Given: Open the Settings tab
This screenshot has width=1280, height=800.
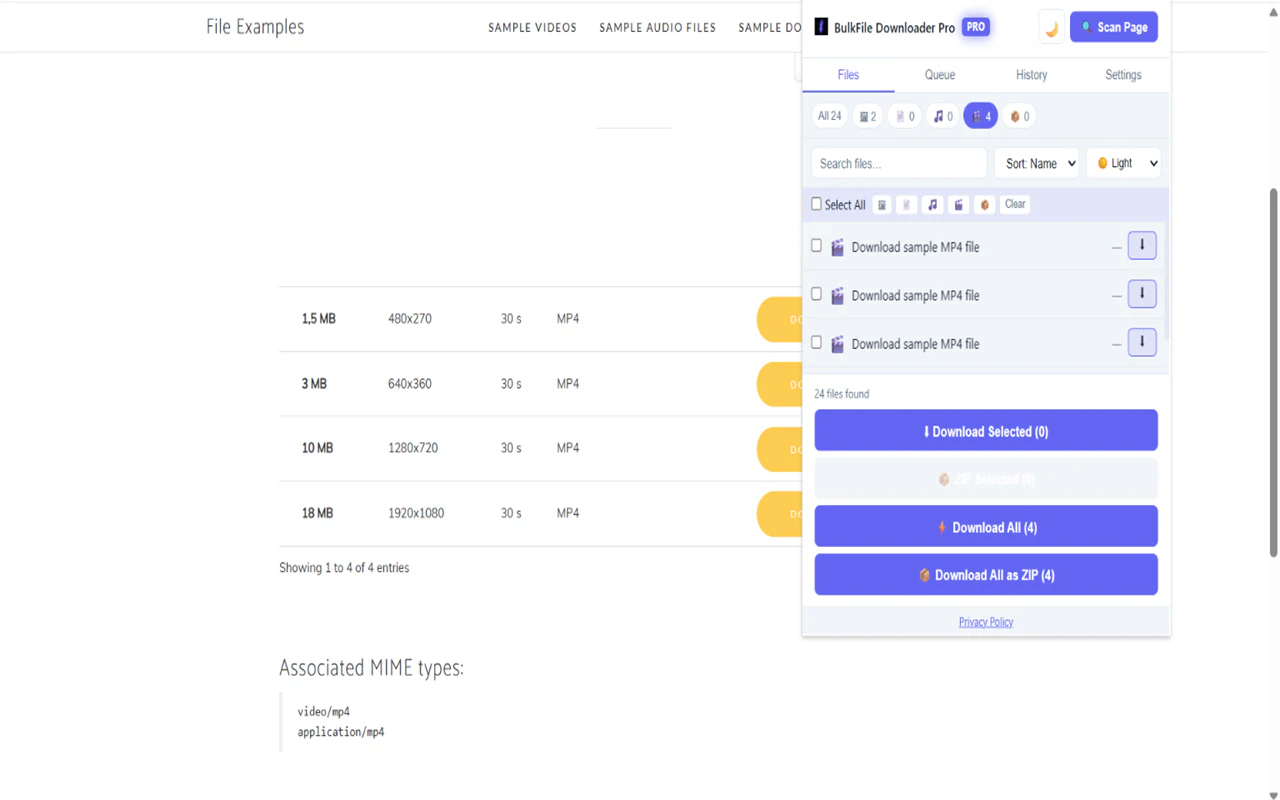Looking at the screenshot, I should [1123, 75].
